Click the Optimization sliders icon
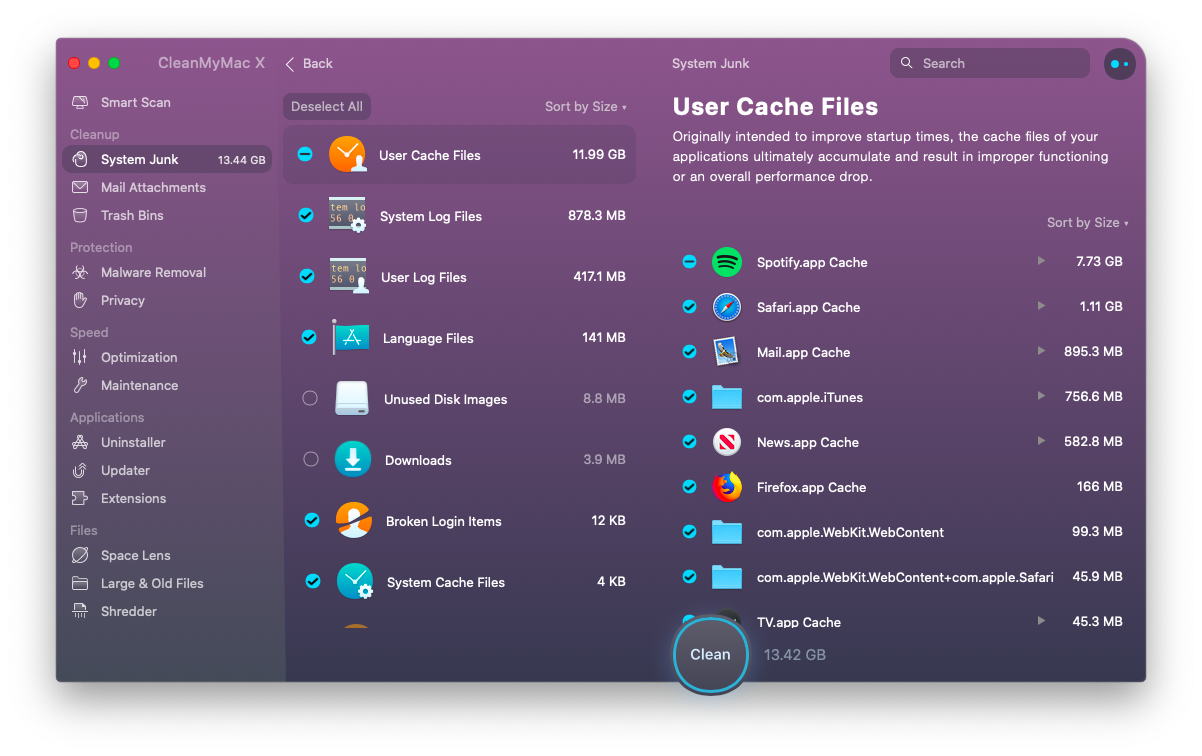 80,358
